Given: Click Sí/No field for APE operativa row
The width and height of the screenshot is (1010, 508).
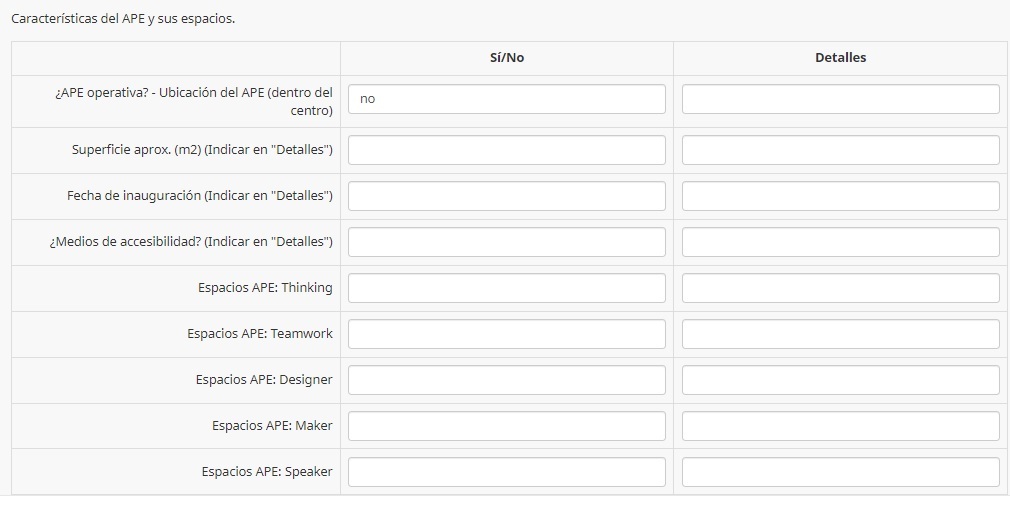Looking at the screenshot, I should [506, 99].
